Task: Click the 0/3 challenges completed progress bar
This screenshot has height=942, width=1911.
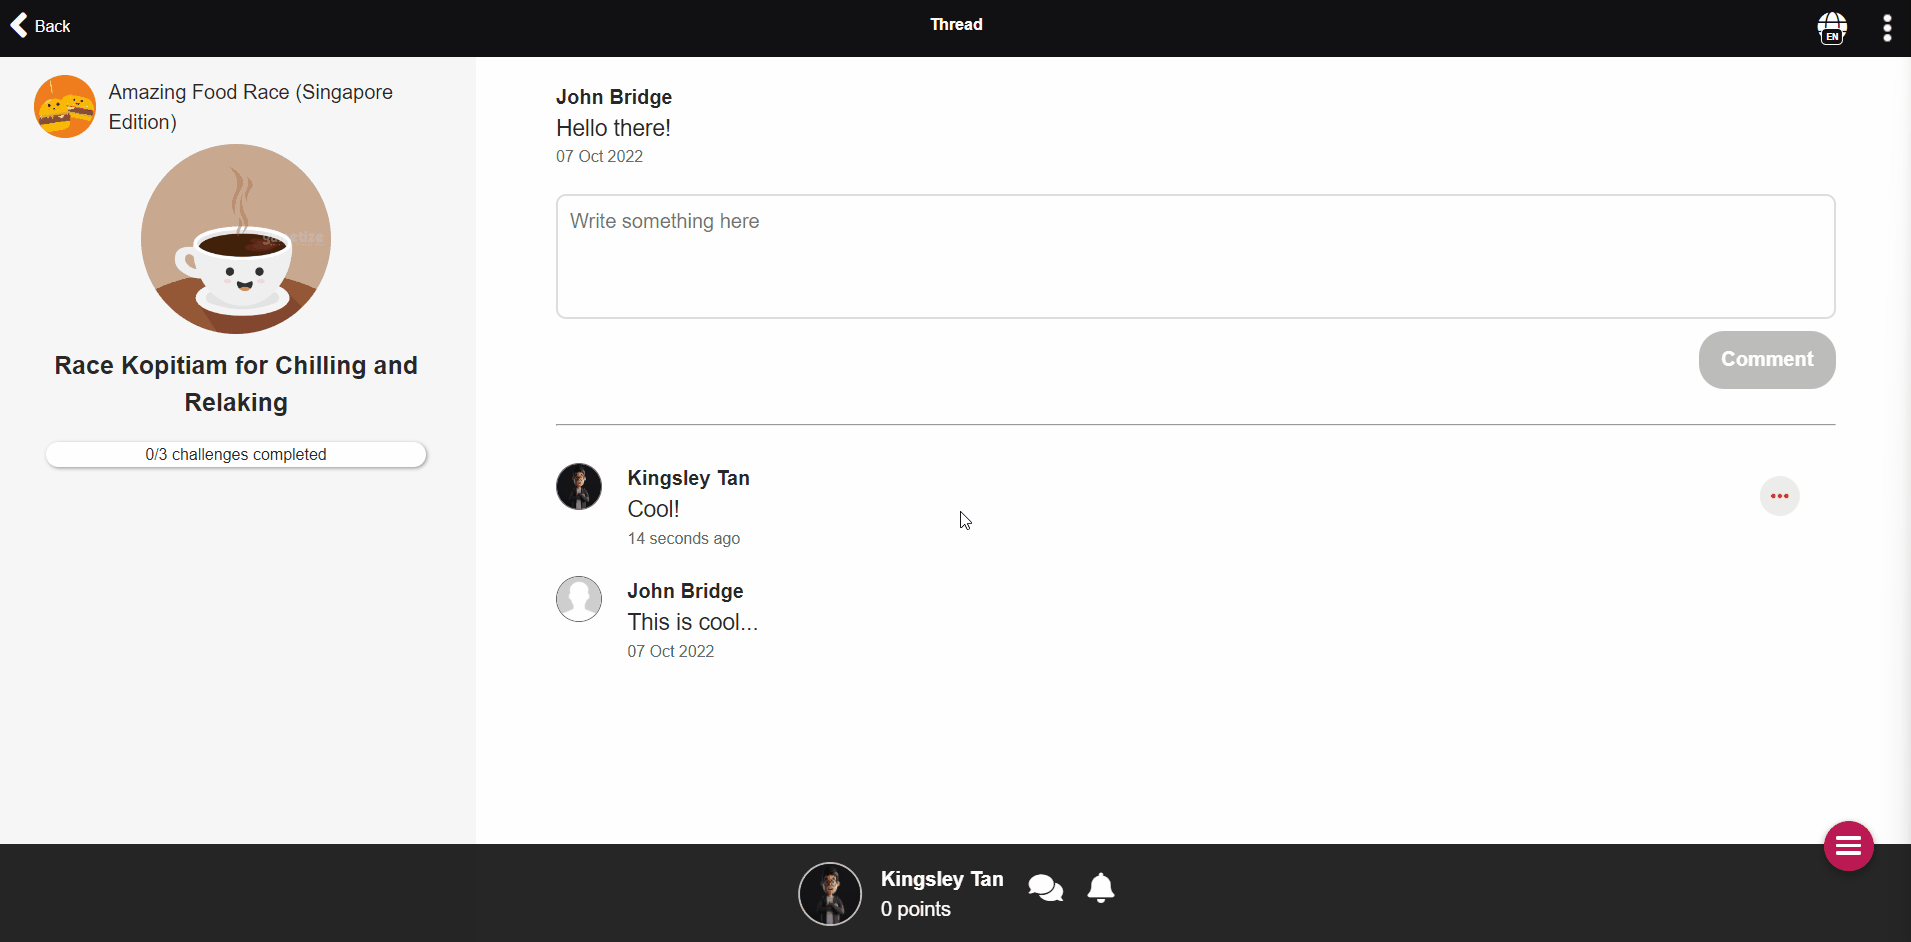Action: click(236, 454)
